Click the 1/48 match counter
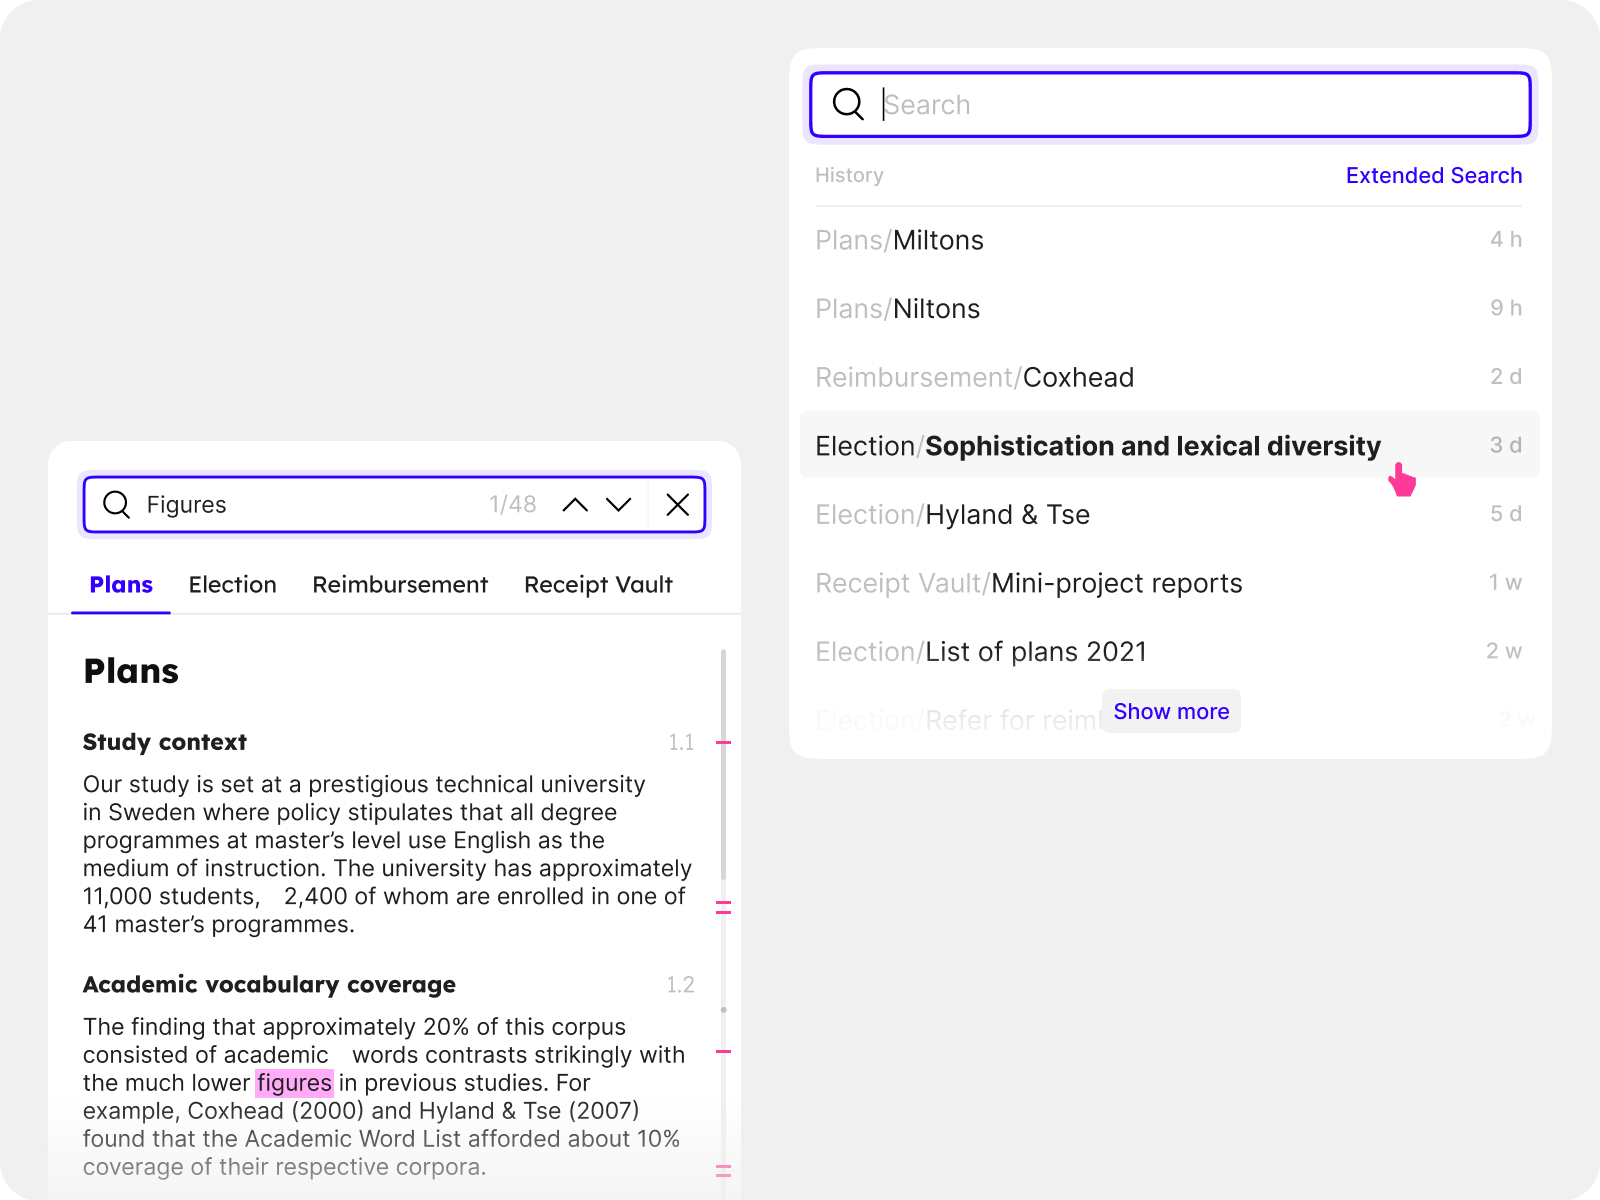1600x1200 pixels. pos(512,505)
